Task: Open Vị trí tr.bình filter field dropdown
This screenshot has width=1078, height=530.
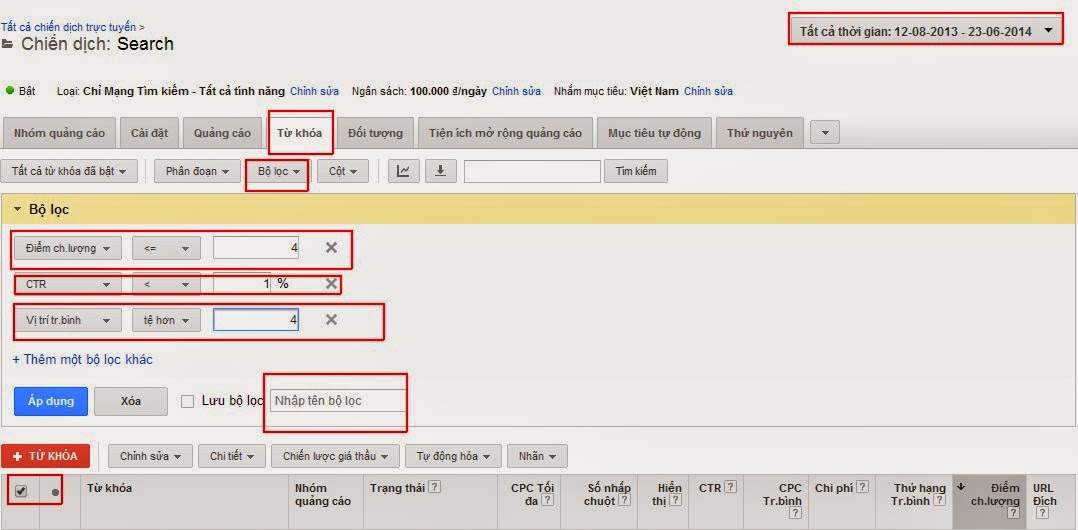Action: 67,320
